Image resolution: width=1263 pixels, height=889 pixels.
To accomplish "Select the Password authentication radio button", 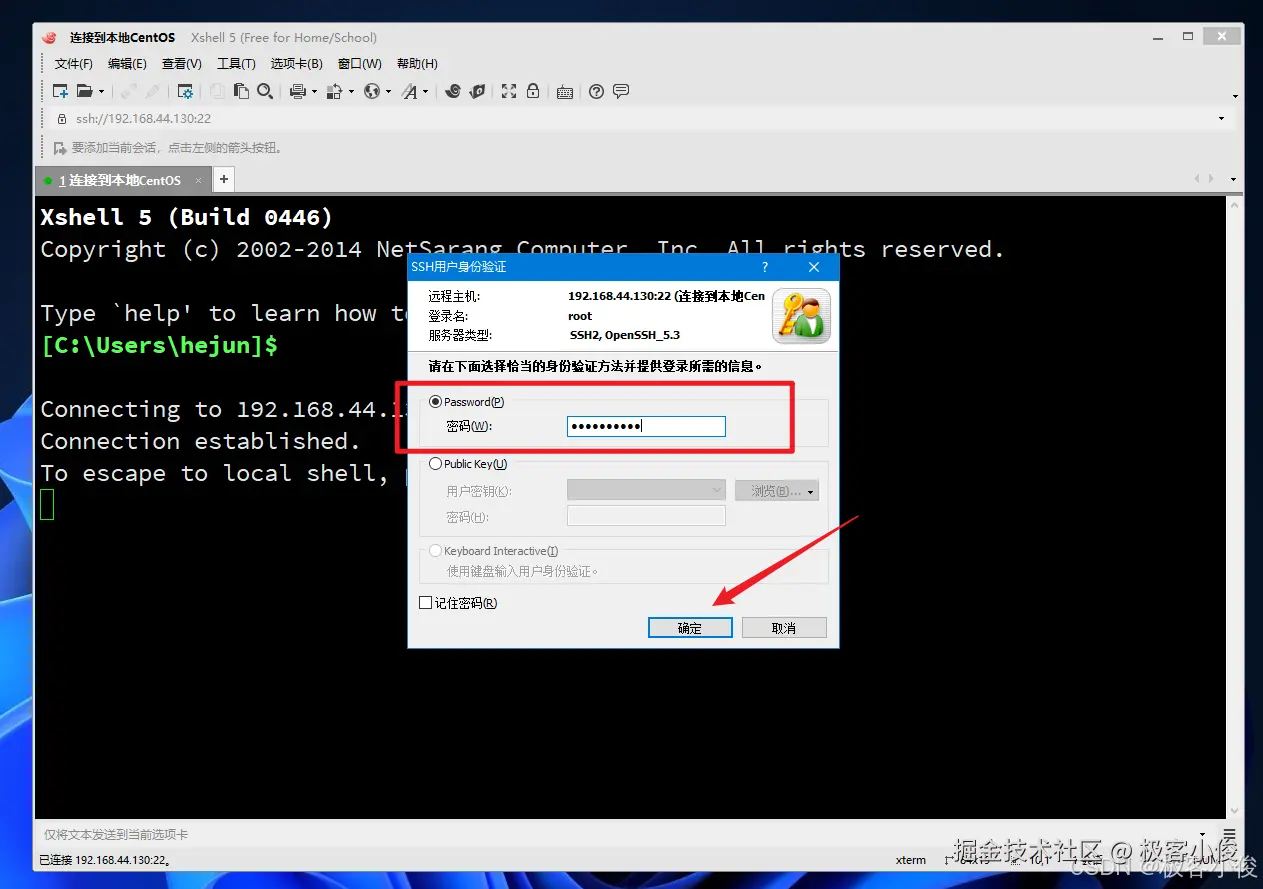I will coord(435,402).
